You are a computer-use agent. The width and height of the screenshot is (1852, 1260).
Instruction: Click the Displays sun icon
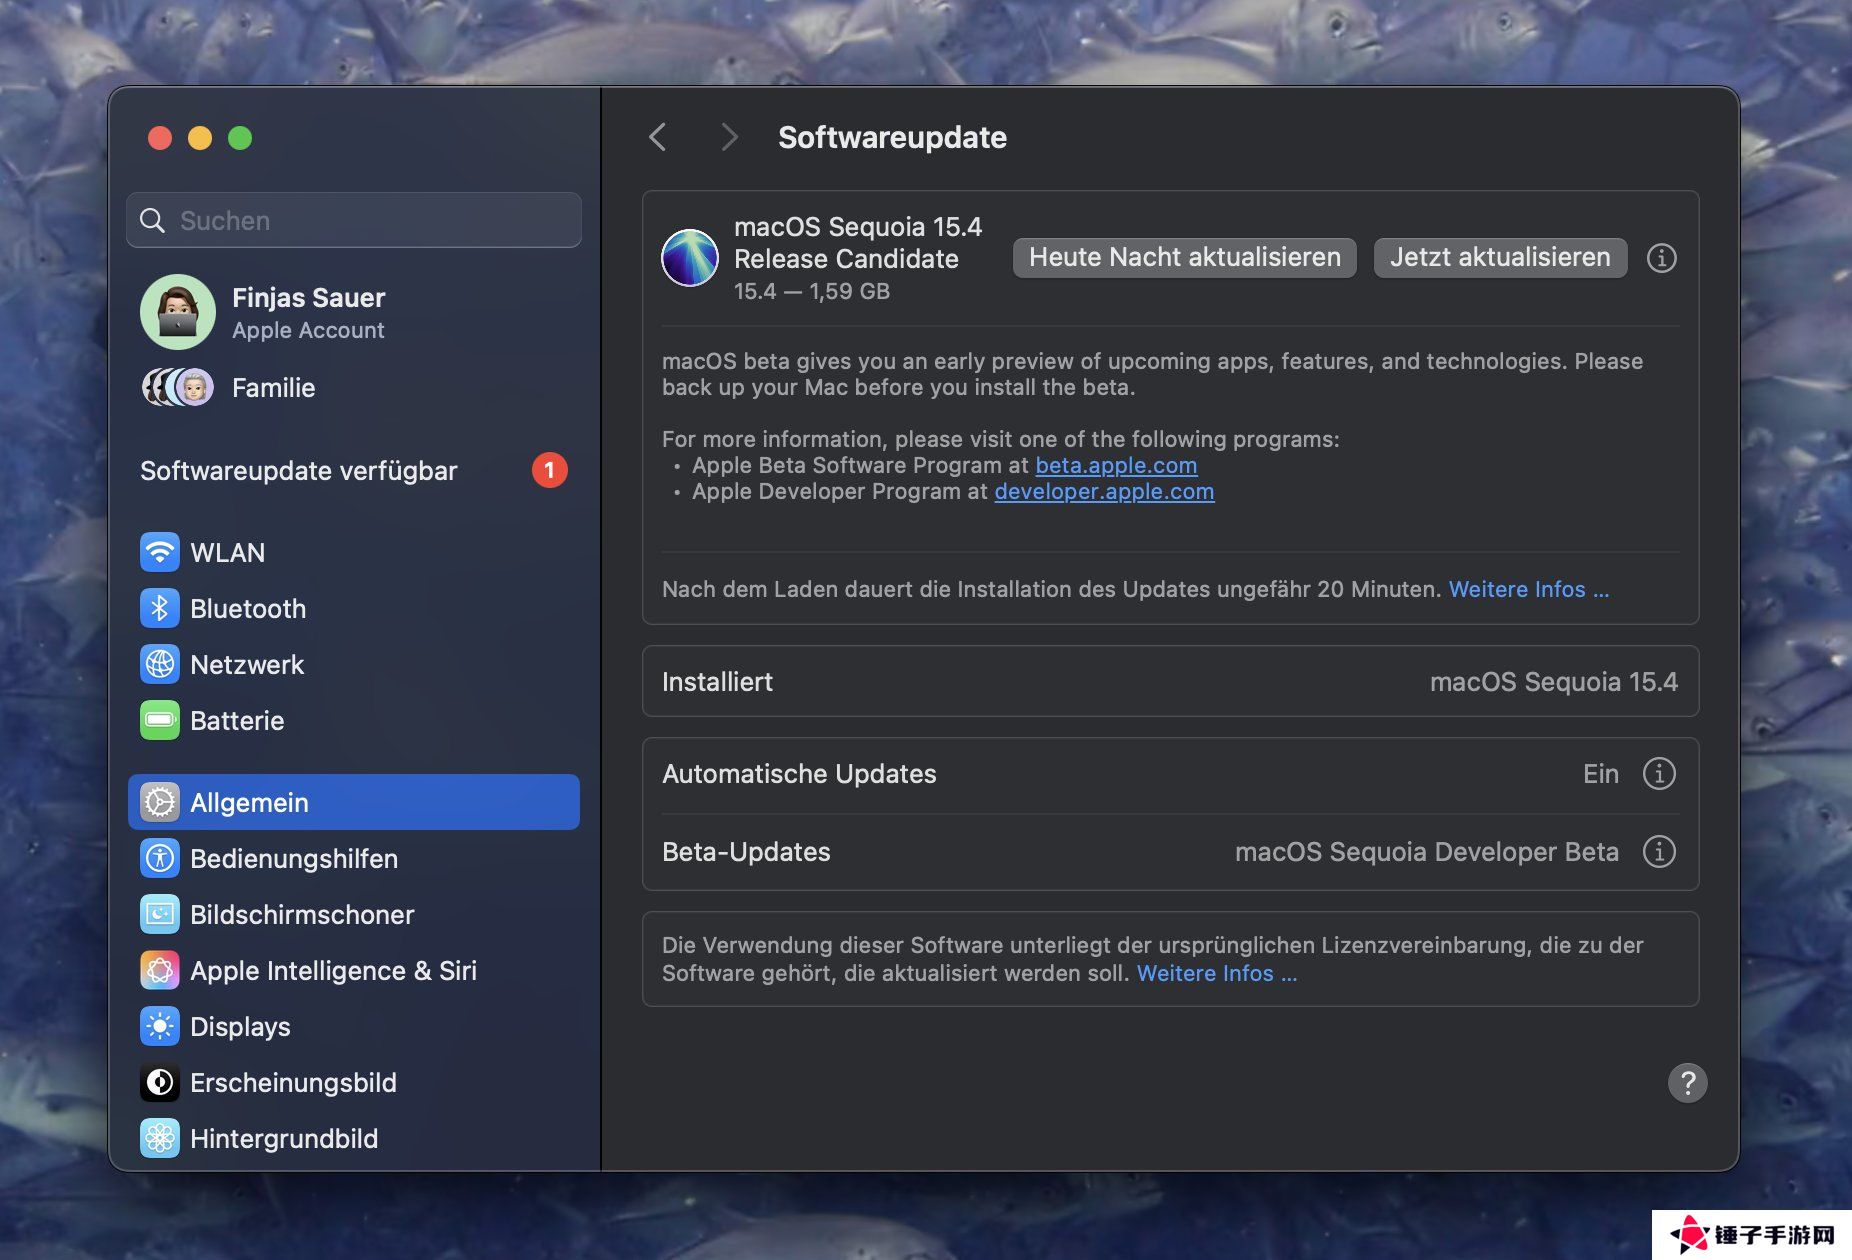pyautogui.click(x=160, y=1026)
